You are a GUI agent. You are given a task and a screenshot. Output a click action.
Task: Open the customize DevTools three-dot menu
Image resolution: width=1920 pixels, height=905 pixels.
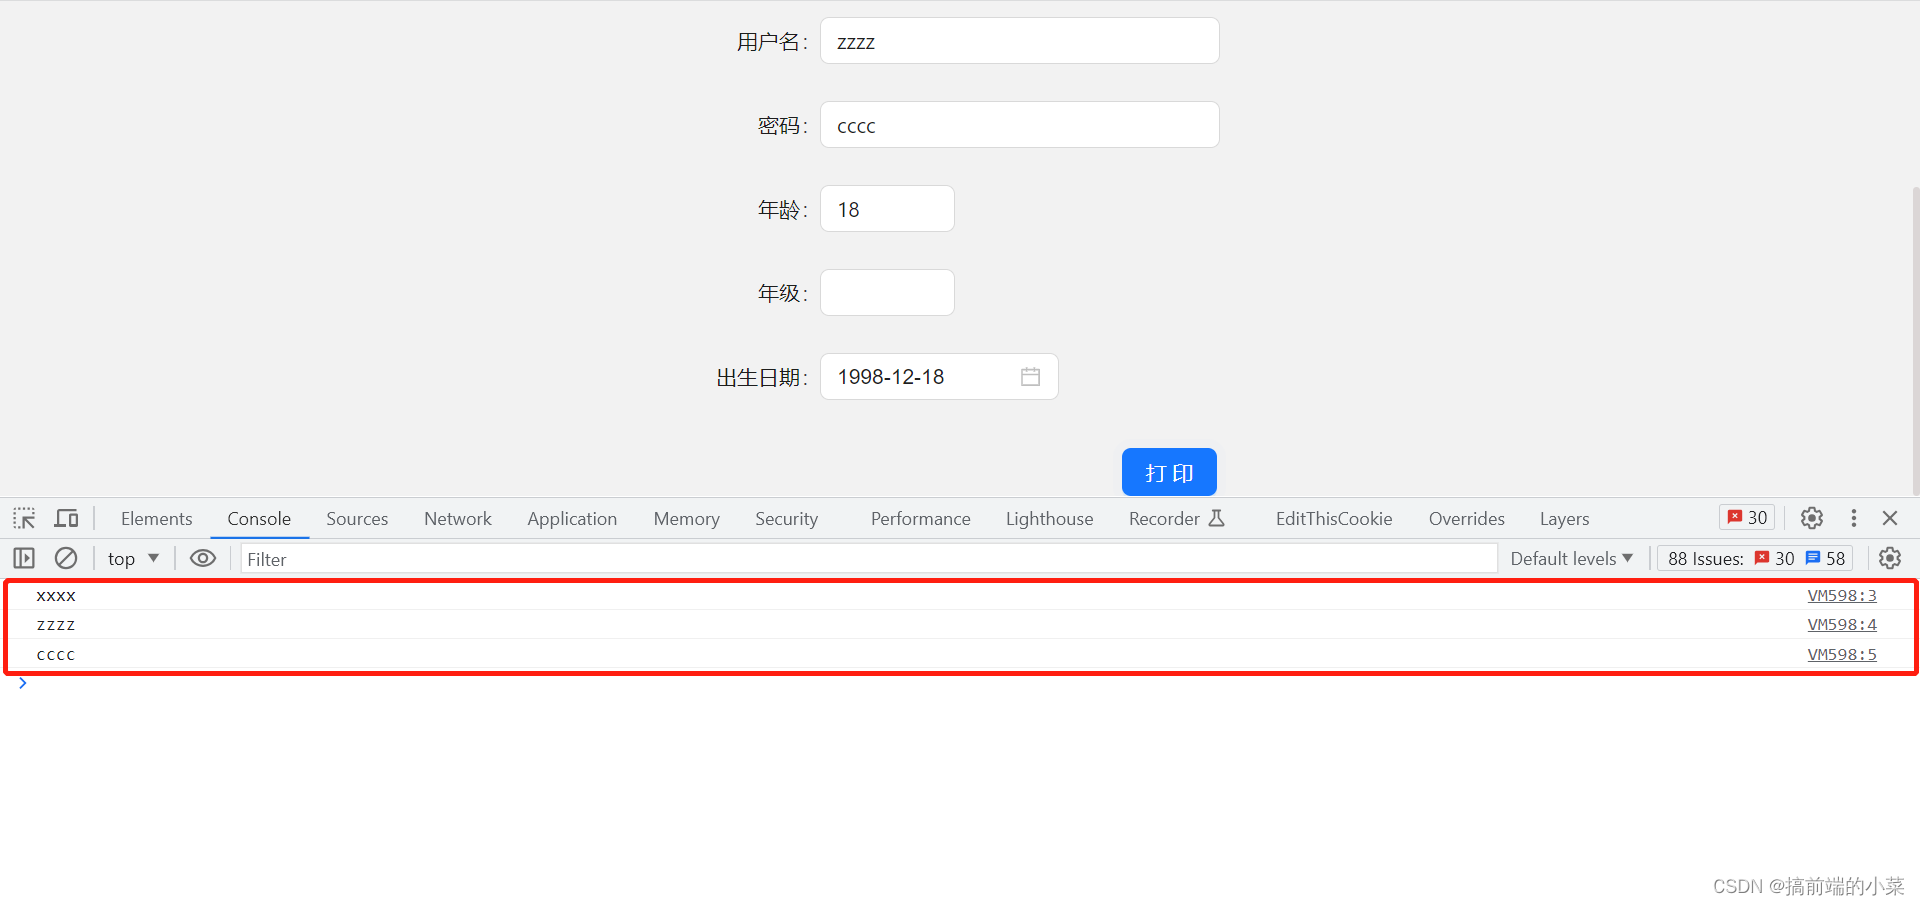pos(1853,518)
